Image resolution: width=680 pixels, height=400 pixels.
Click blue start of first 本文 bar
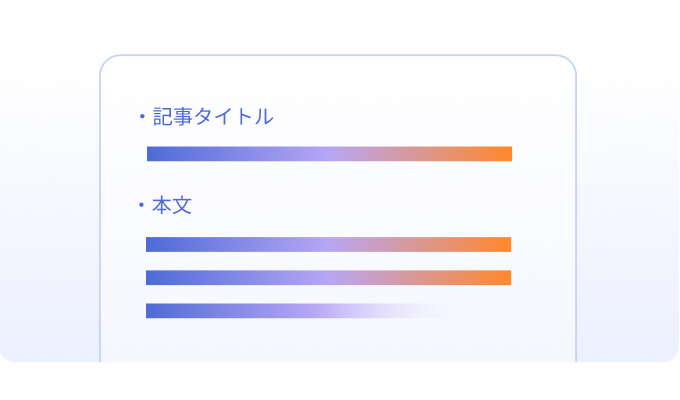coord(156,244)
